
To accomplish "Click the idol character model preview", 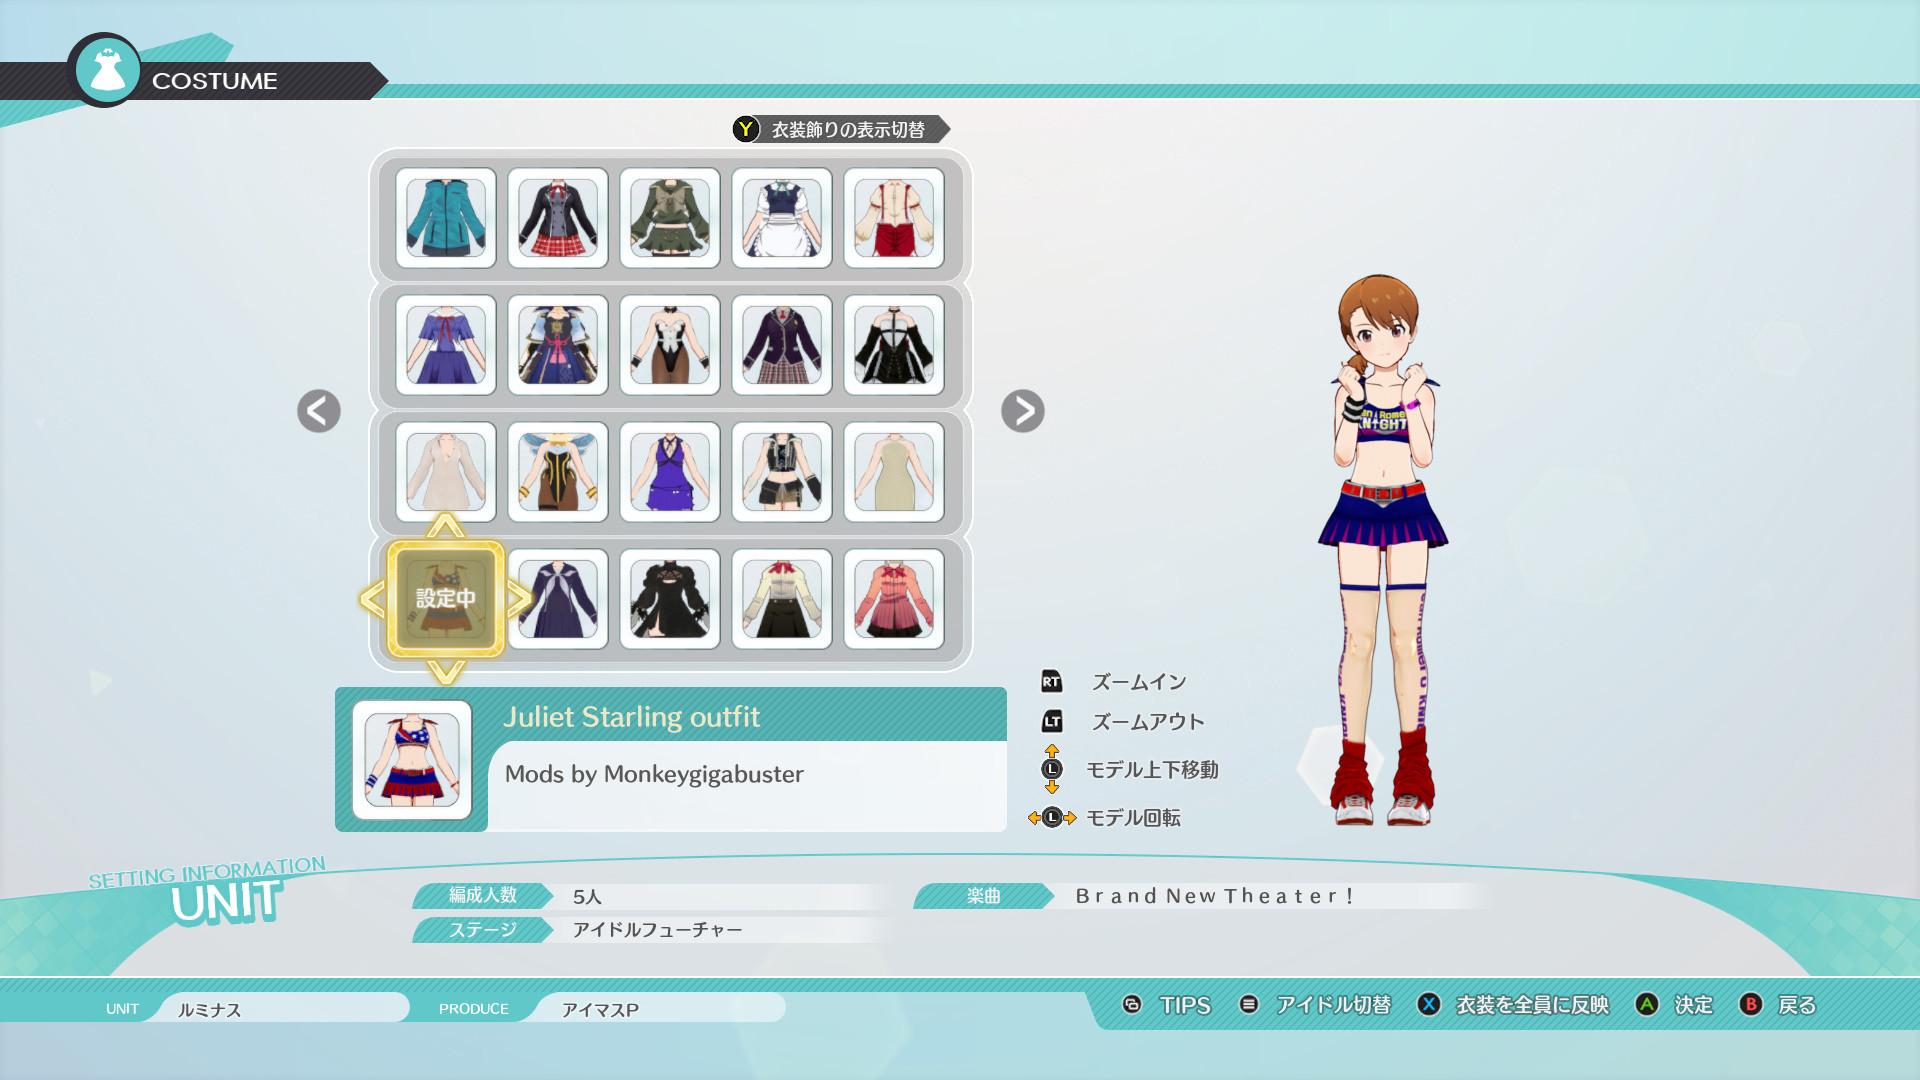I will tap(1383, 550).
